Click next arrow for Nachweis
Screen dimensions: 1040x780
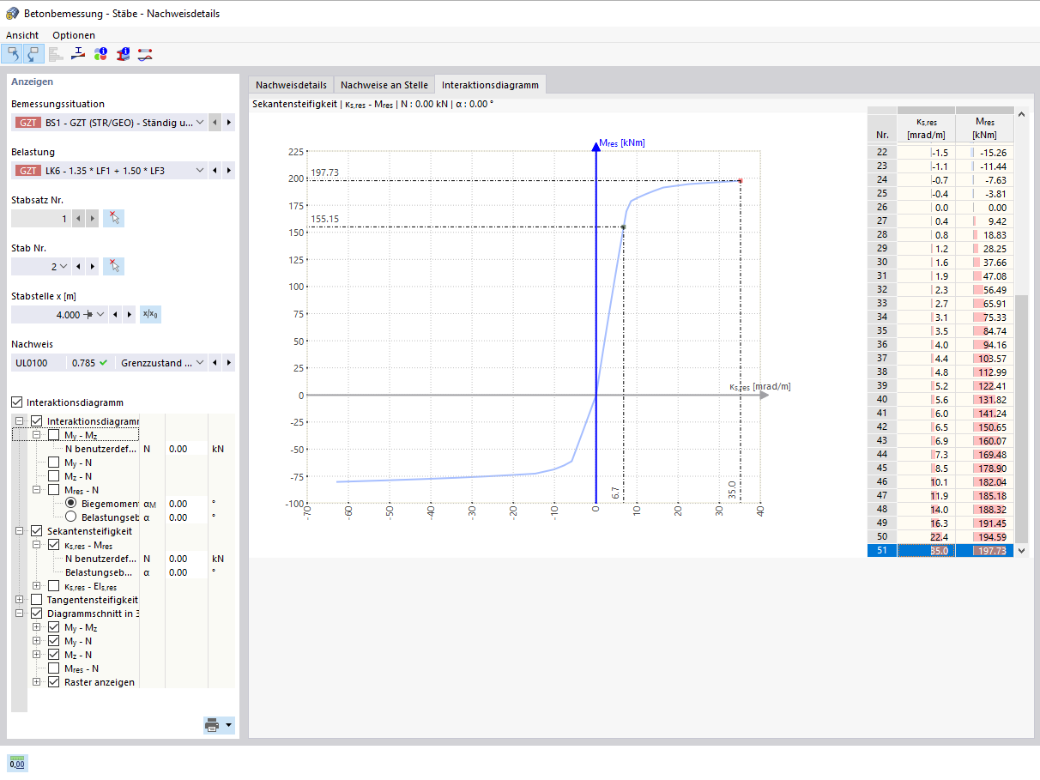[x=229, y=363]
